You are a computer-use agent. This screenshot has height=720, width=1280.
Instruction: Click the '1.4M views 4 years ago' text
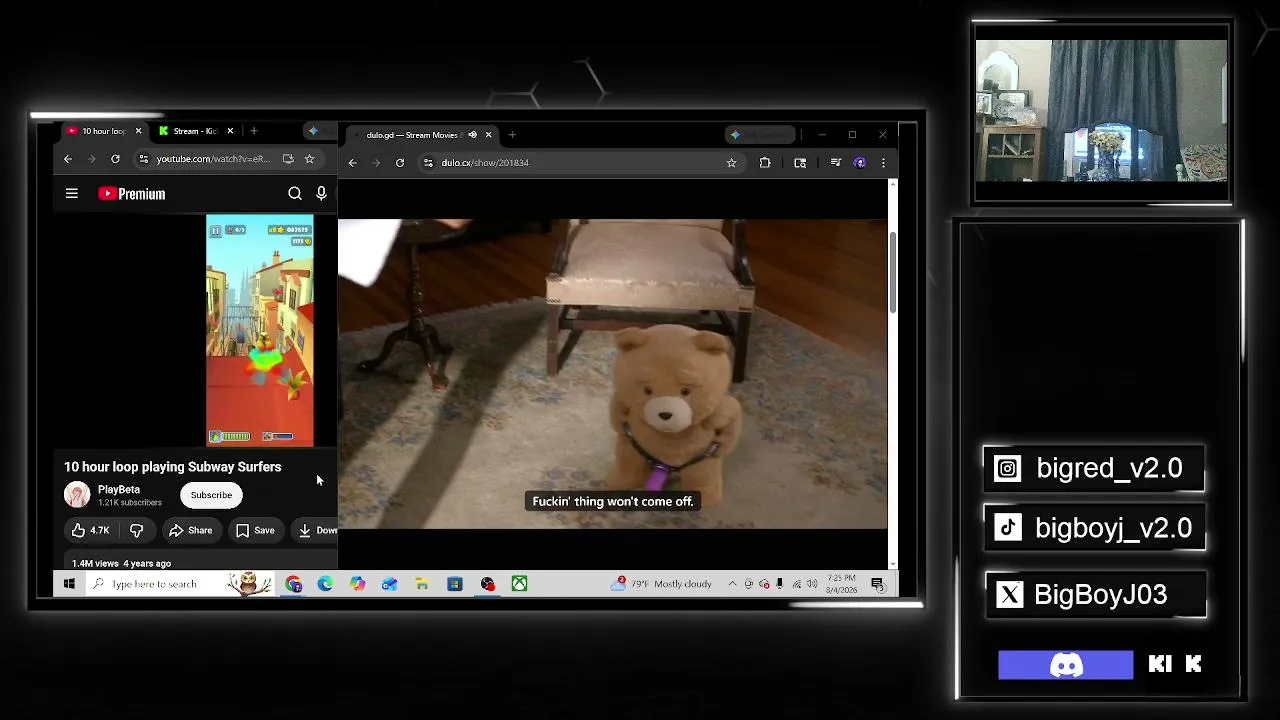(x=121, y=564)
